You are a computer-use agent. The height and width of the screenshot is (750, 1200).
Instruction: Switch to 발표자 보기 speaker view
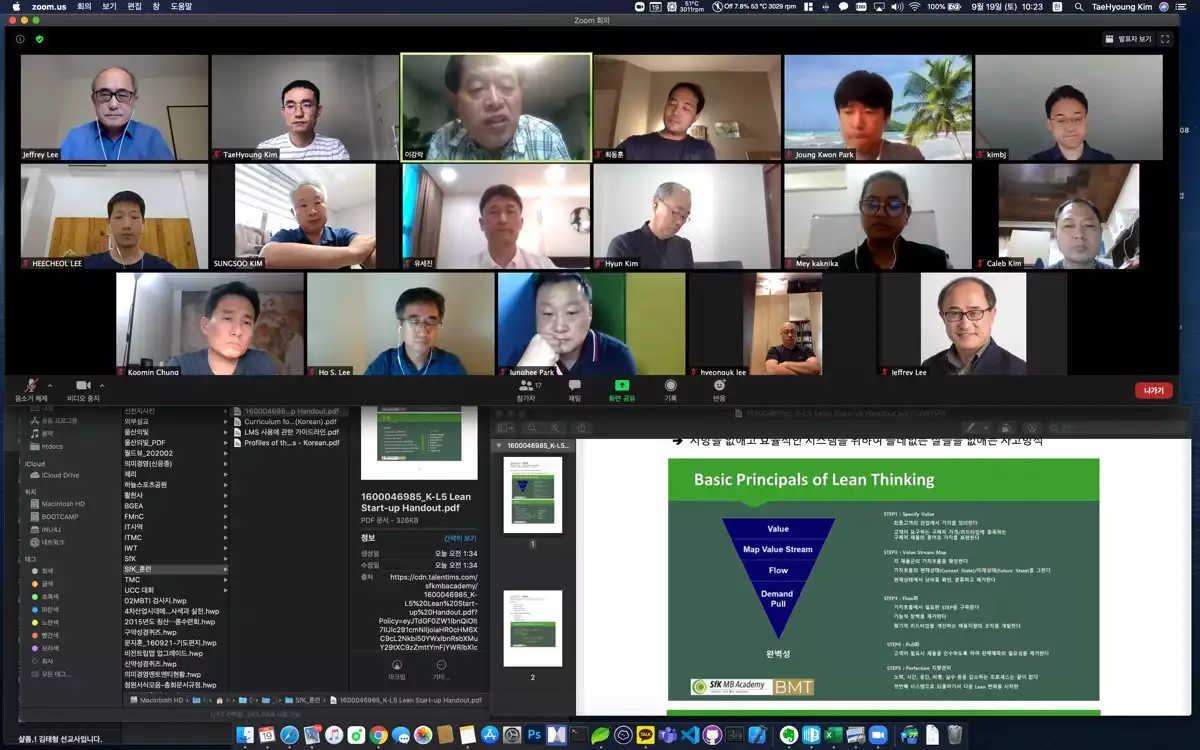(x=1128, y=39)
